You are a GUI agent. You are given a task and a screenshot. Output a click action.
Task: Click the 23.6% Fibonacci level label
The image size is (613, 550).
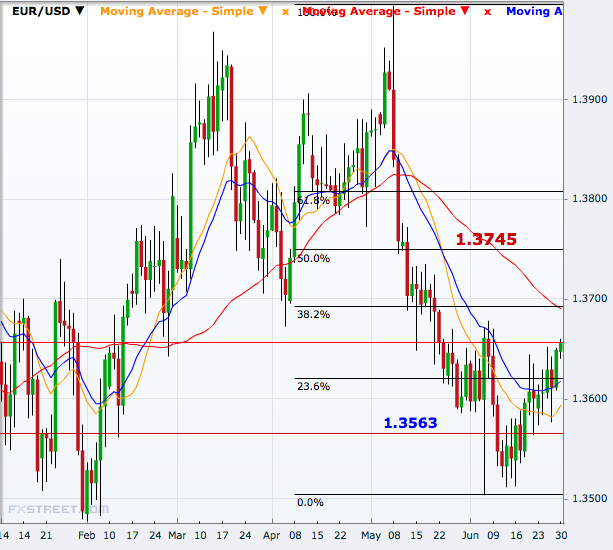313,386
